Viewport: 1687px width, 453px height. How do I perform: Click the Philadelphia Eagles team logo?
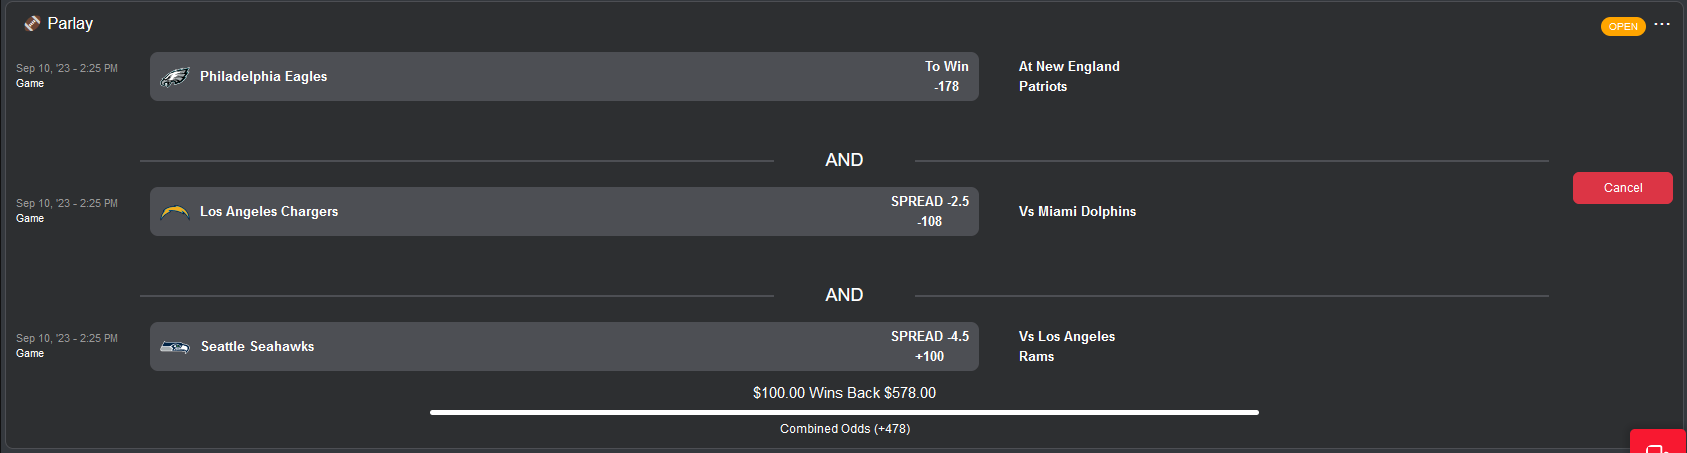(x=175, y=77)
